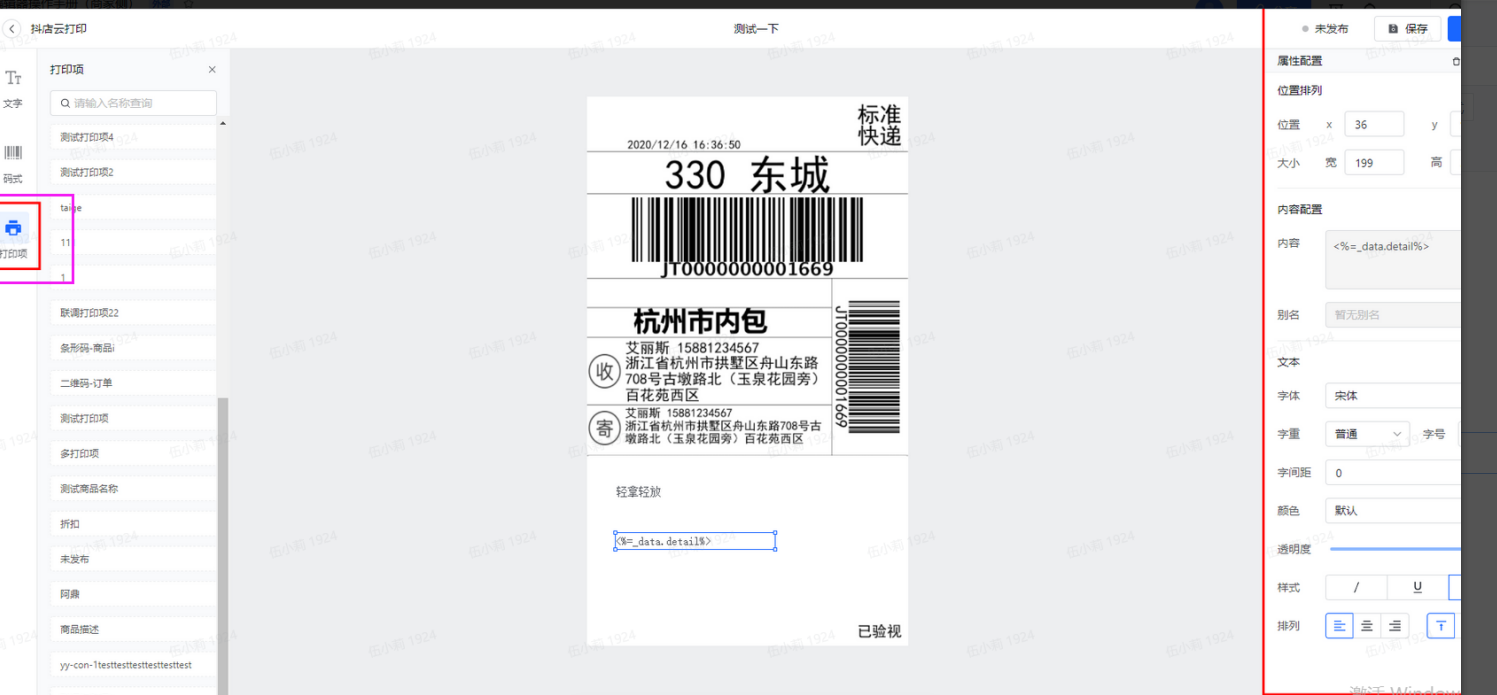Viewport: 1497px width, 695px height.
Task: Click the 保存 save button
Action: coord(1407,29)
